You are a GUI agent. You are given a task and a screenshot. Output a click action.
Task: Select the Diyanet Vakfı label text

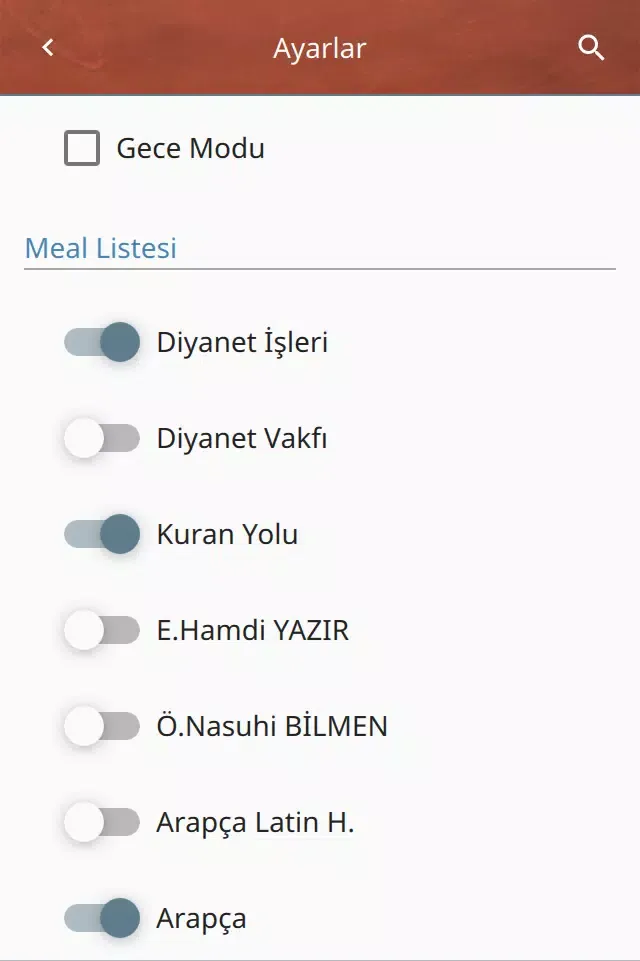[241, 438]
